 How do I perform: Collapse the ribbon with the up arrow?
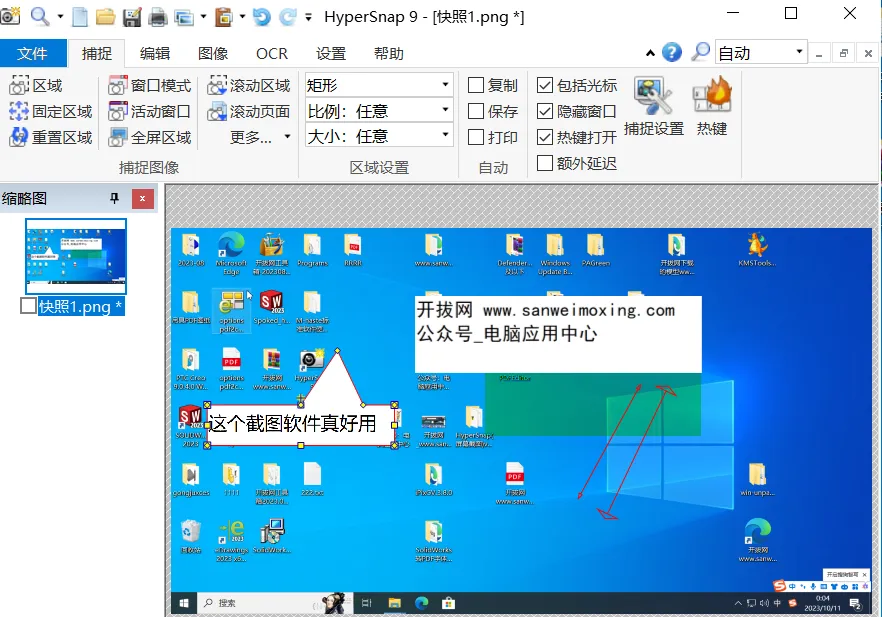[x=650, y=53]
